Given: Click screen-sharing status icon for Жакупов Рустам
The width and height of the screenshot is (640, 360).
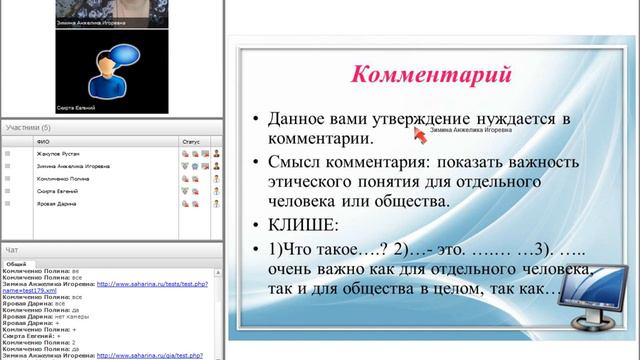Looking at the screenshot, I should pyautogui.click(x=205, y=154).
